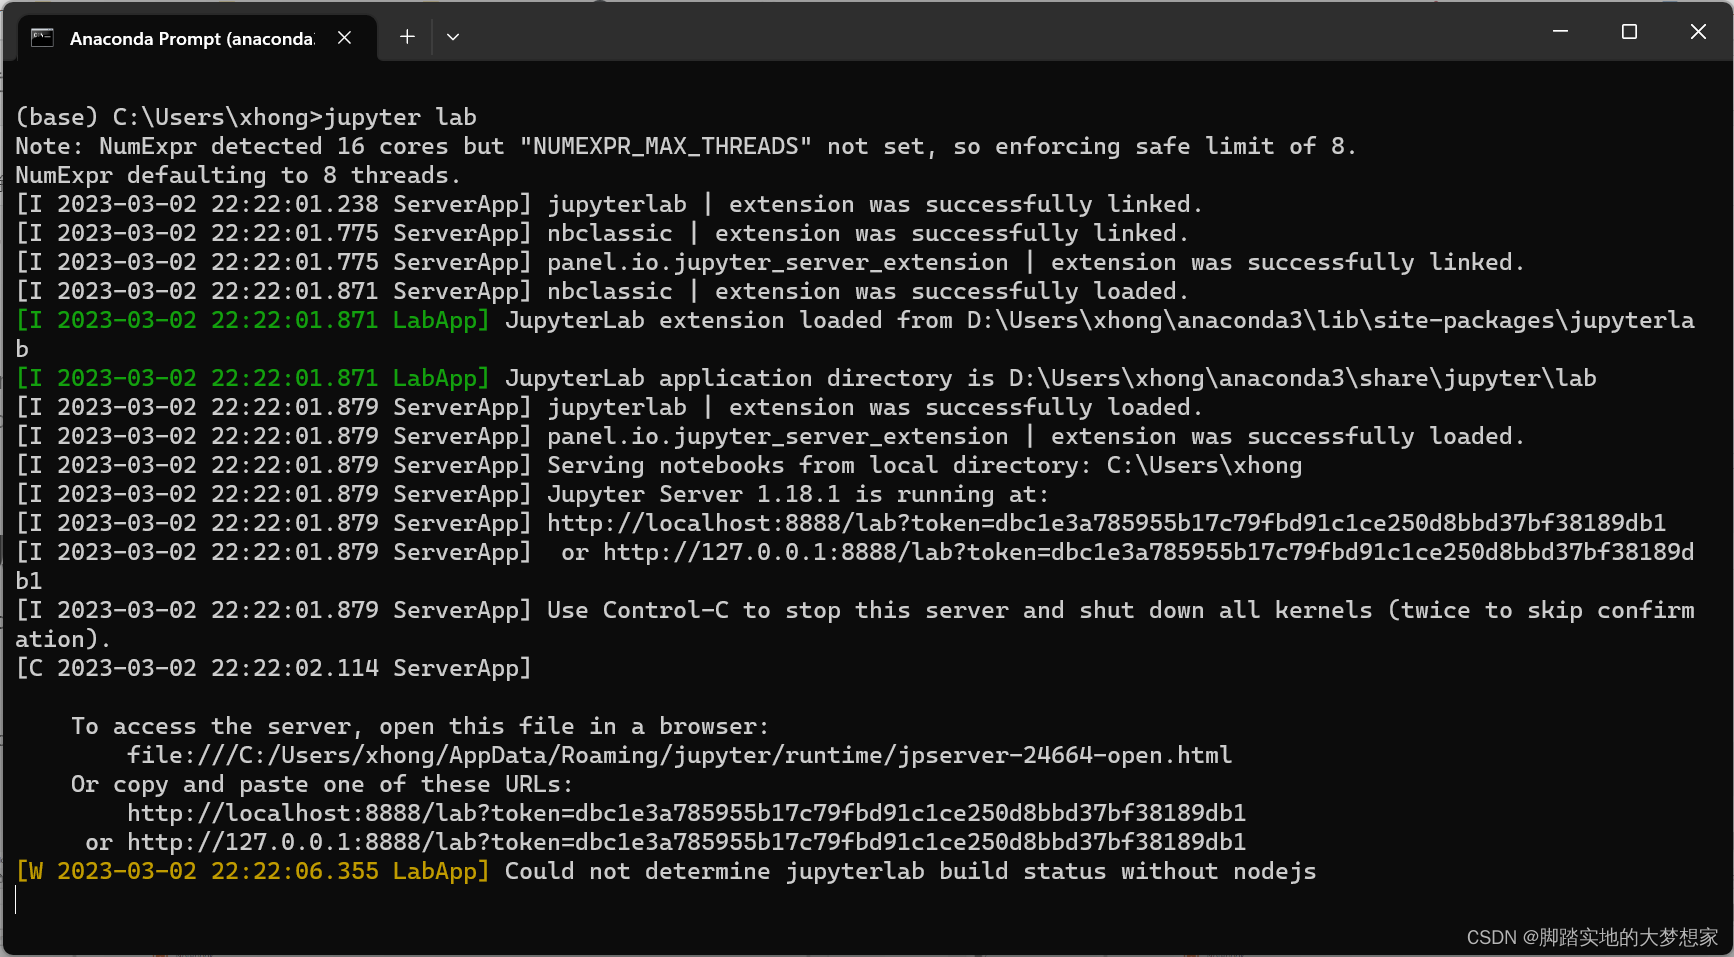1734x957 pixels.
Task: Click the indented localhost:8888 URL under copy-paste
Action: click(686, 813)
